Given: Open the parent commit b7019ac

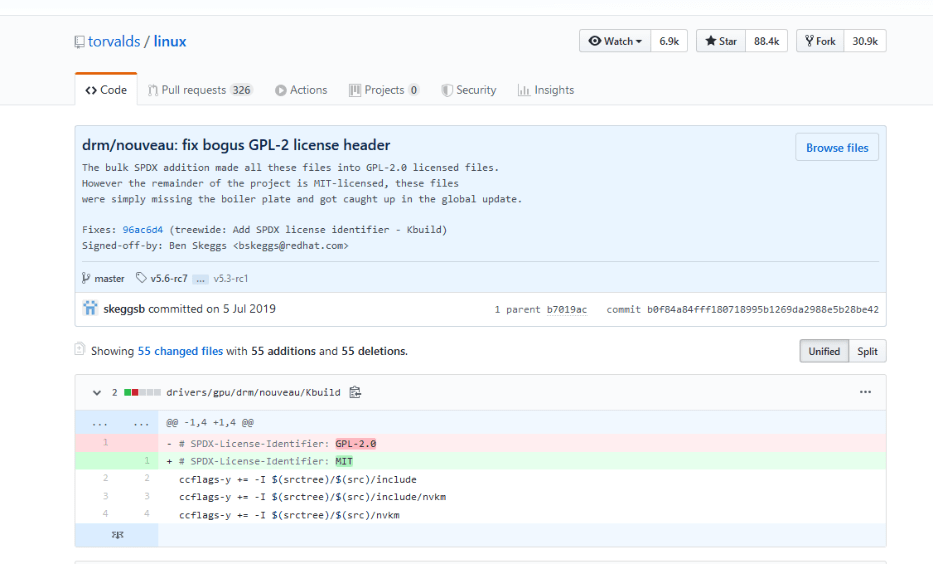Looking at the screenshot, I should pyautogui.click(x=566, y=309).
